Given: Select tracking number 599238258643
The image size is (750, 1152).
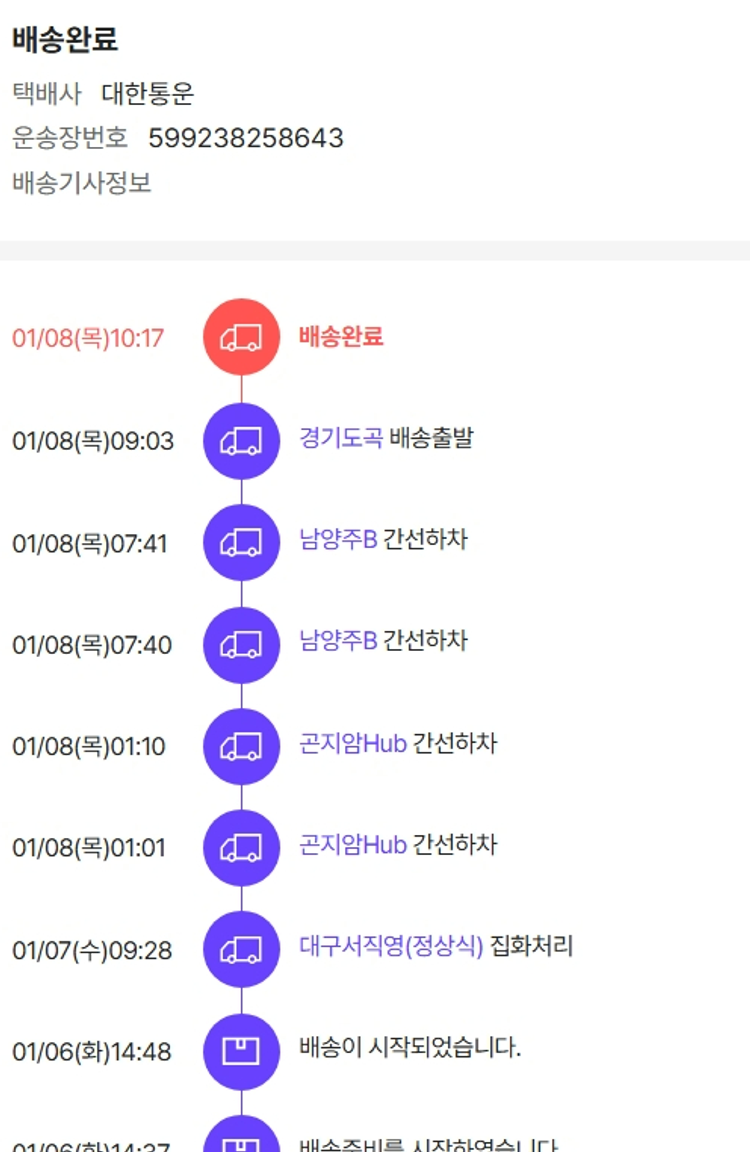Looking at the screenshot, I should pyautogui.click(x=246, y=138).
